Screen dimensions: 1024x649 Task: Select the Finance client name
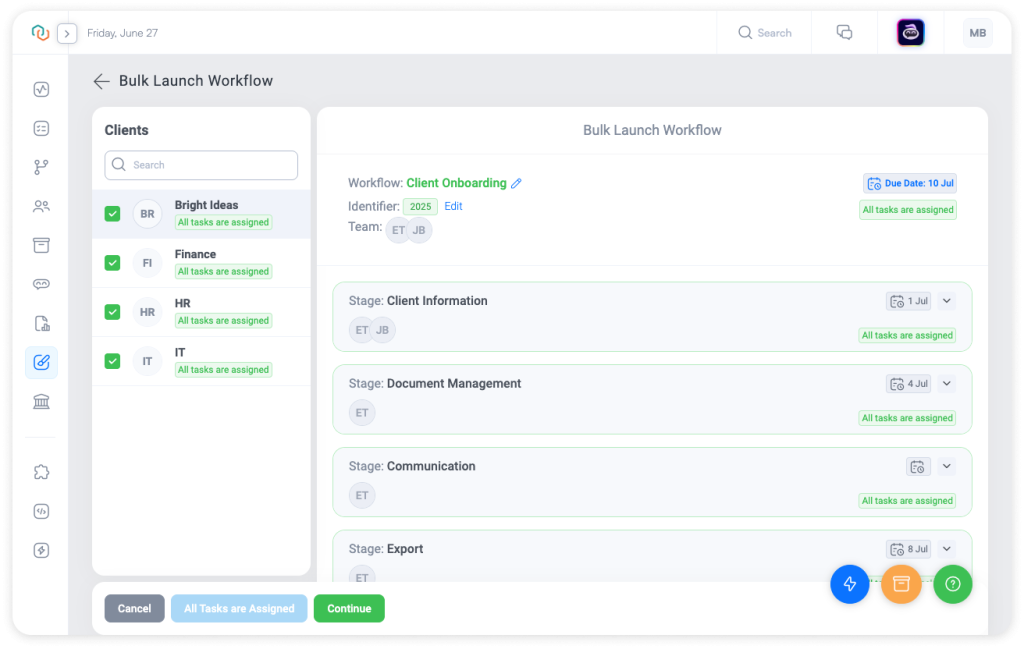pos(195,254)
